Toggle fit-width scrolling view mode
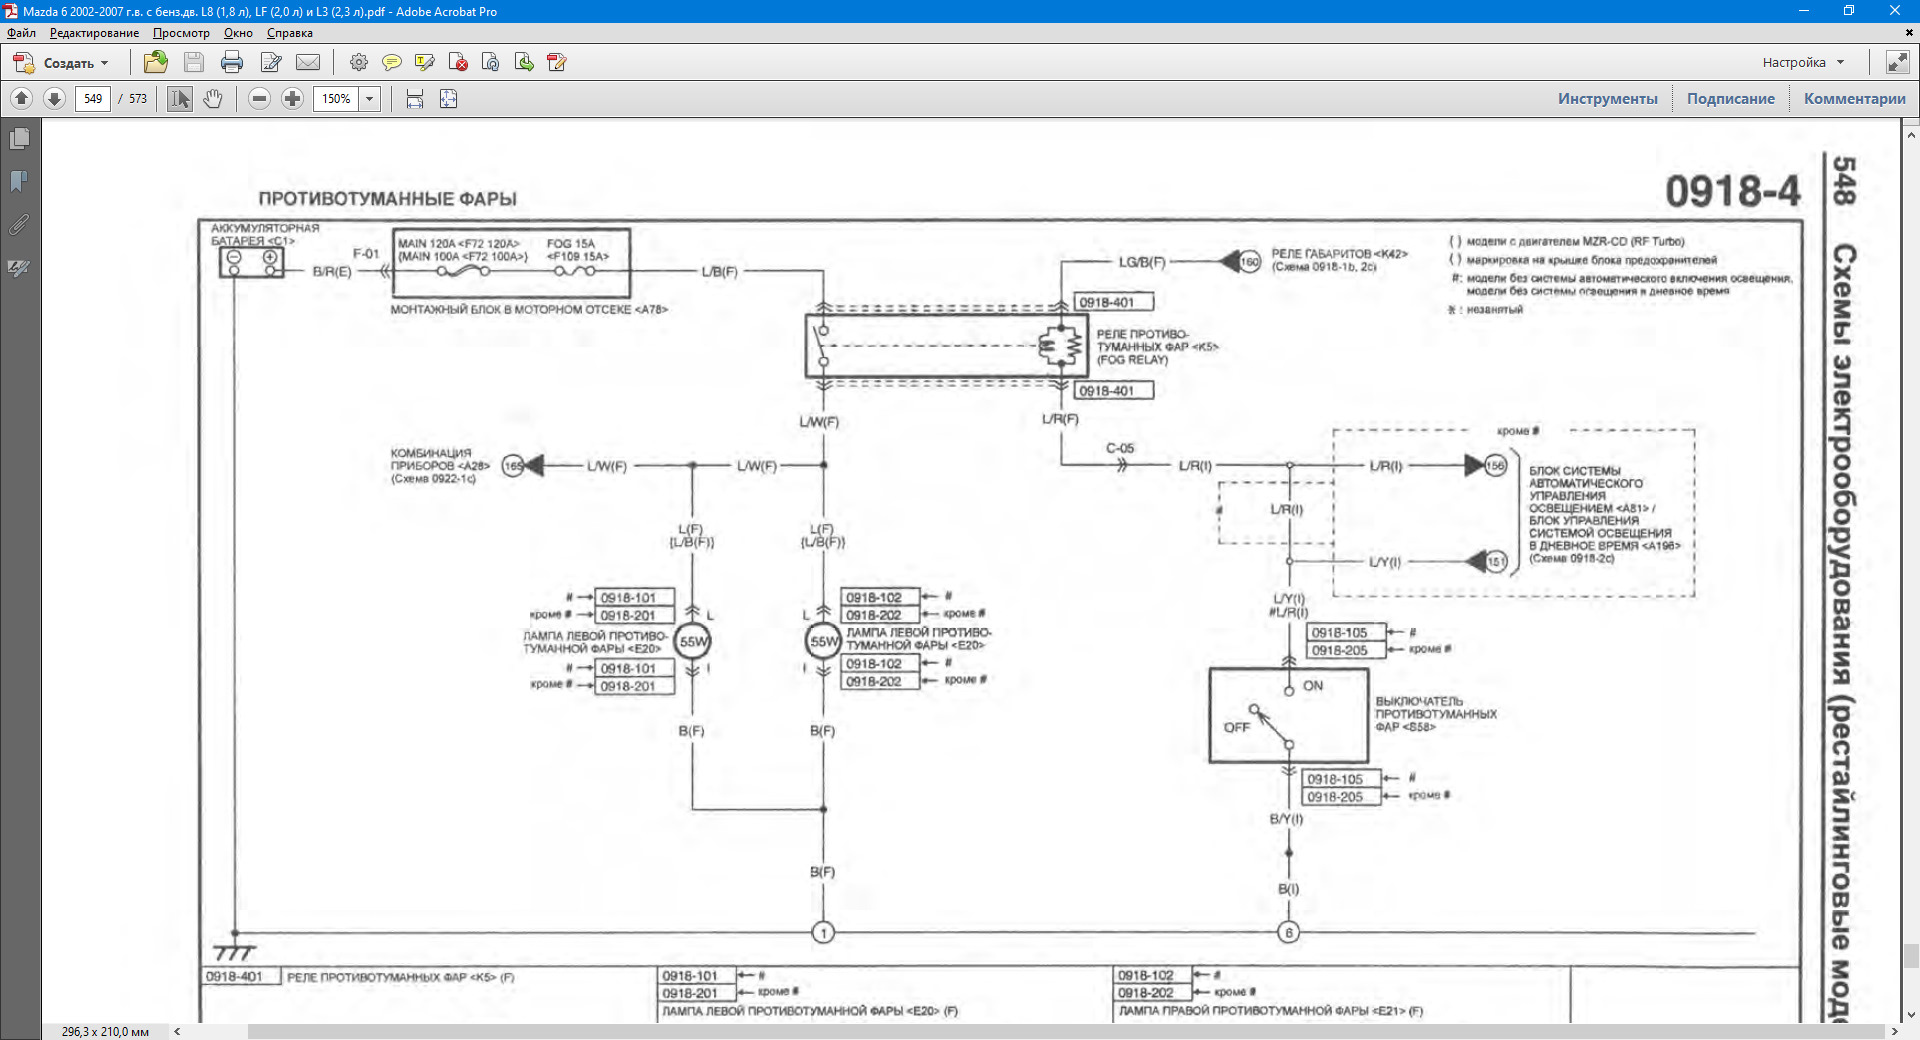 pyautogui.click(x=415, y=99)
